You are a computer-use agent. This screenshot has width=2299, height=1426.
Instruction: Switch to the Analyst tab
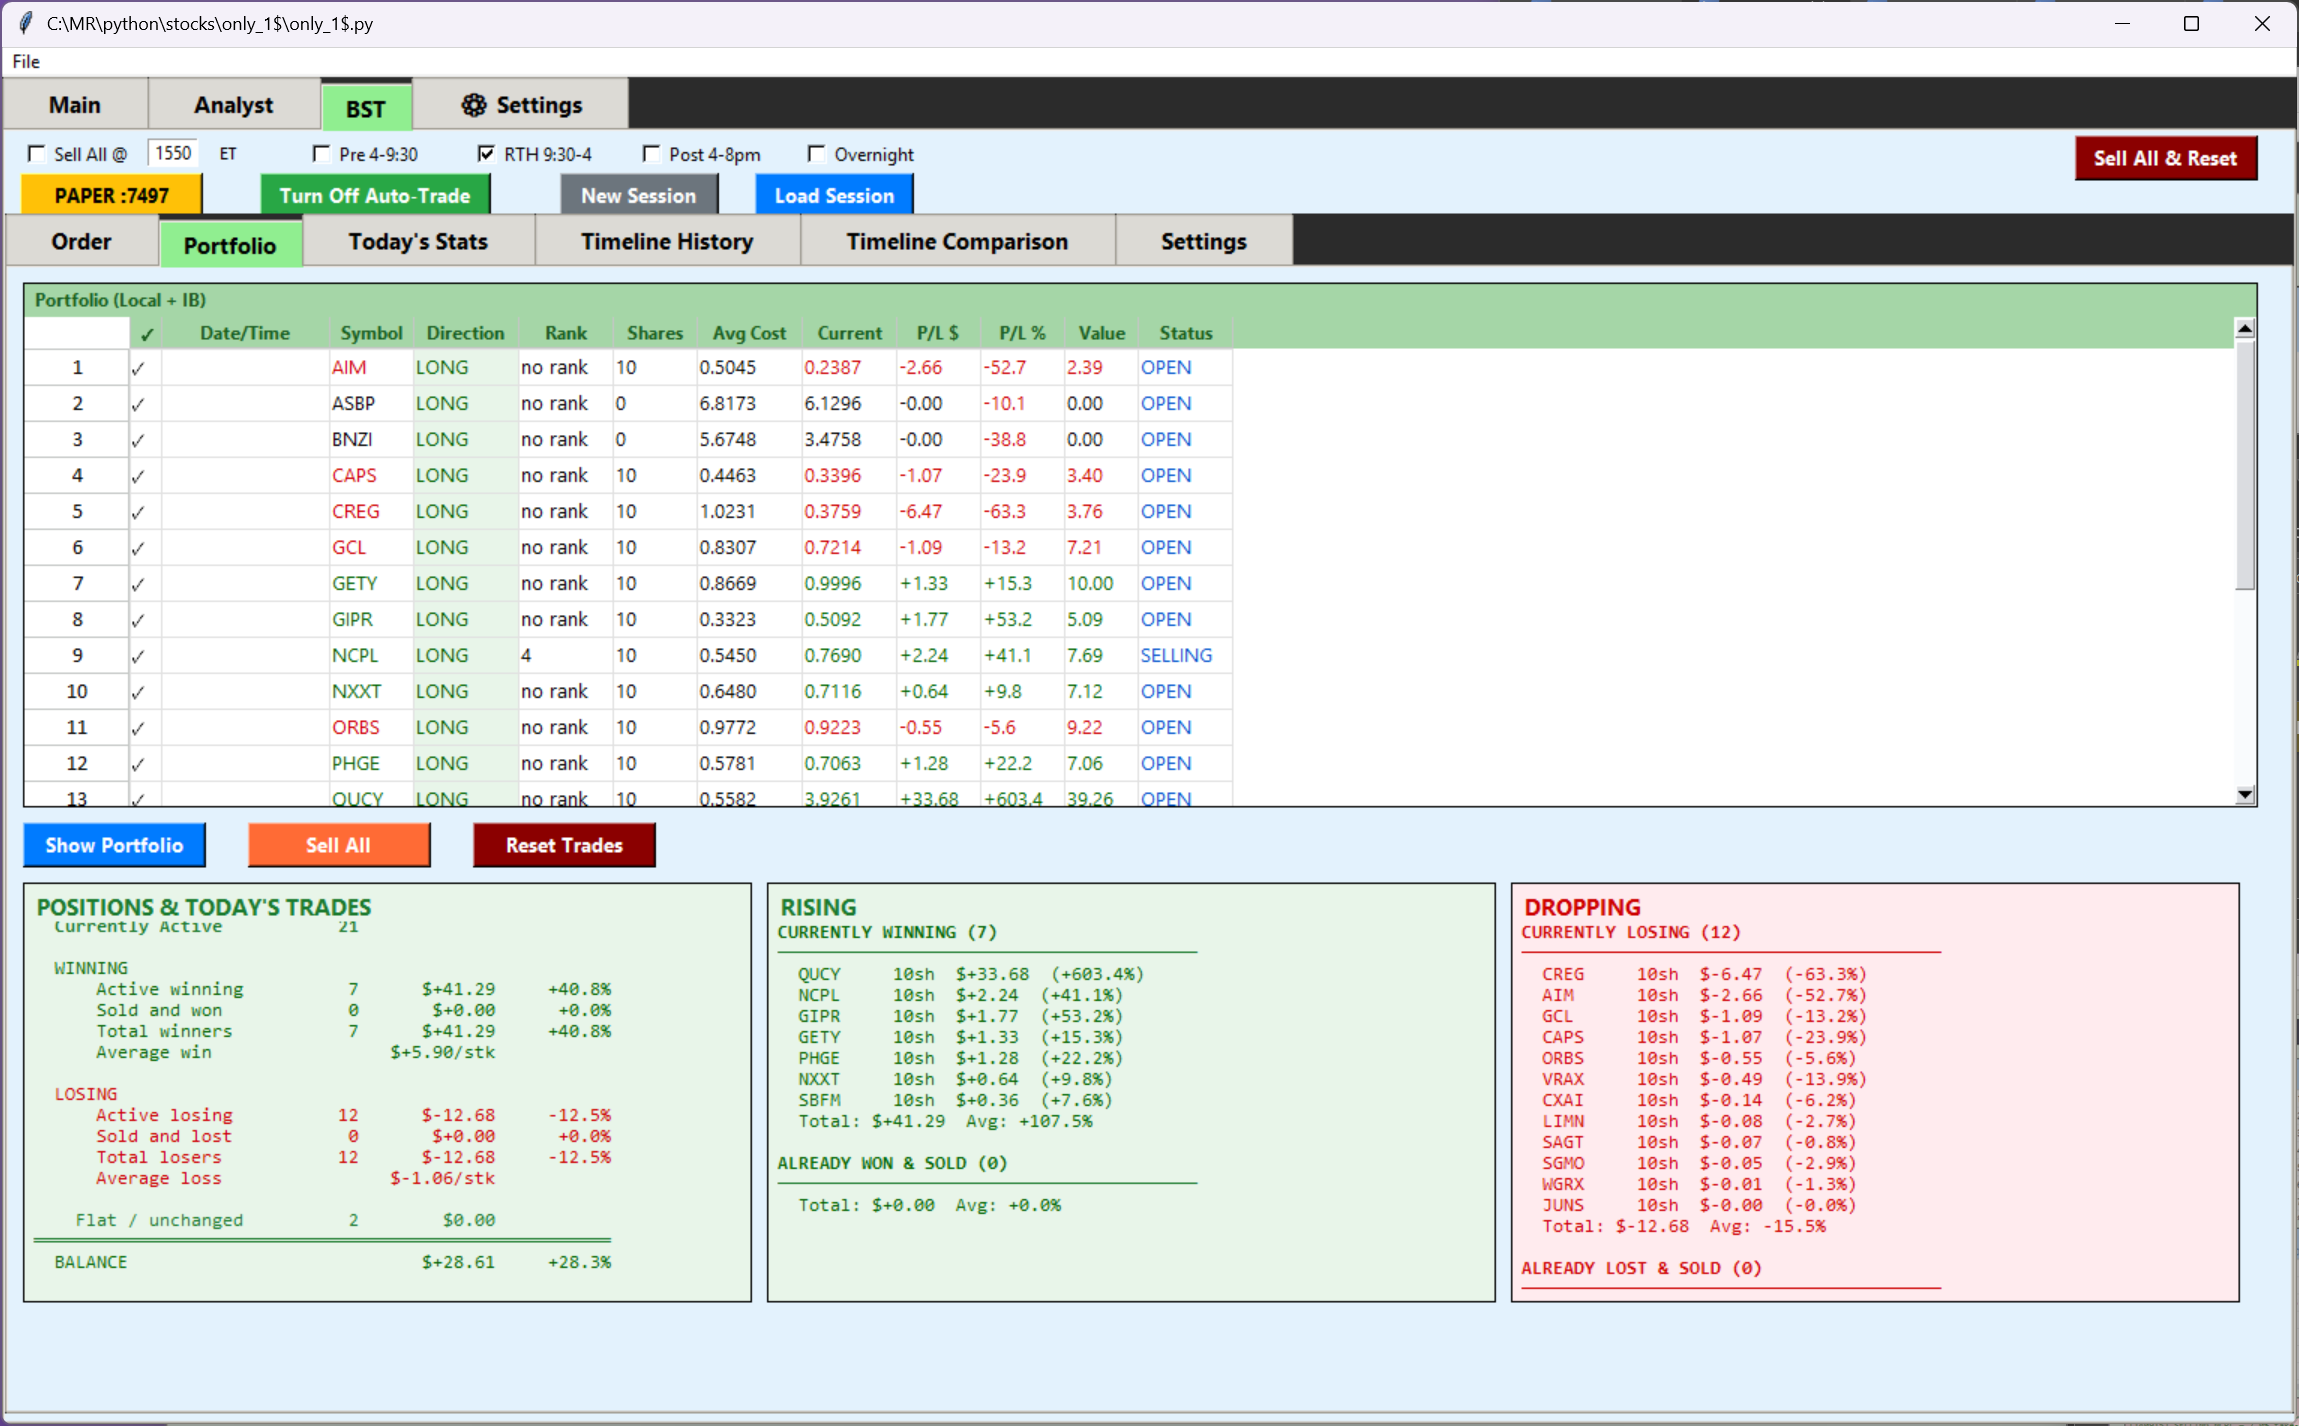(x=233, y=105)
